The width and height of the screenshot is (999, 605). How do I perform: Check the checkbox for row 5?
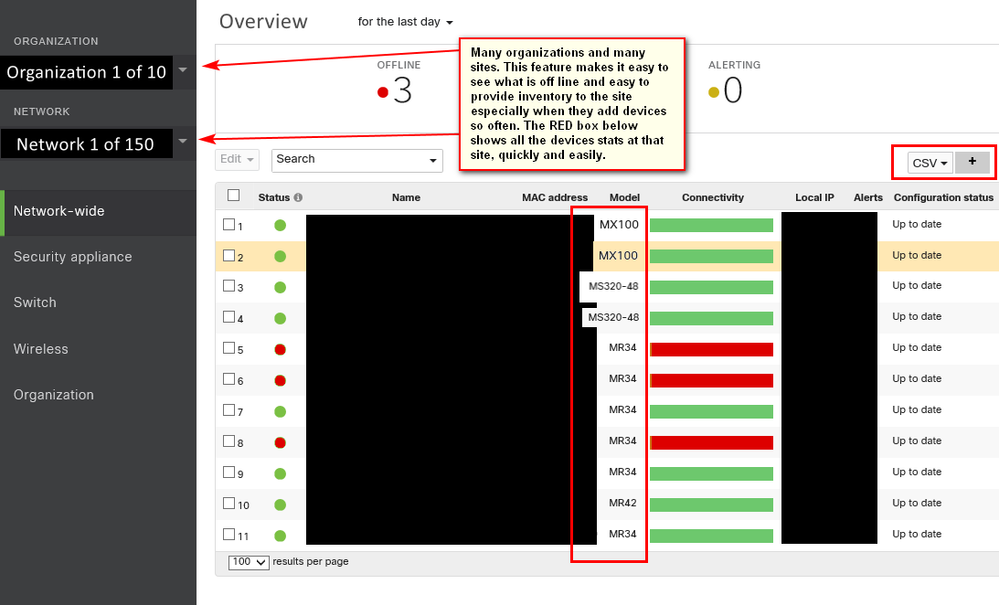[x=229, y=348]
